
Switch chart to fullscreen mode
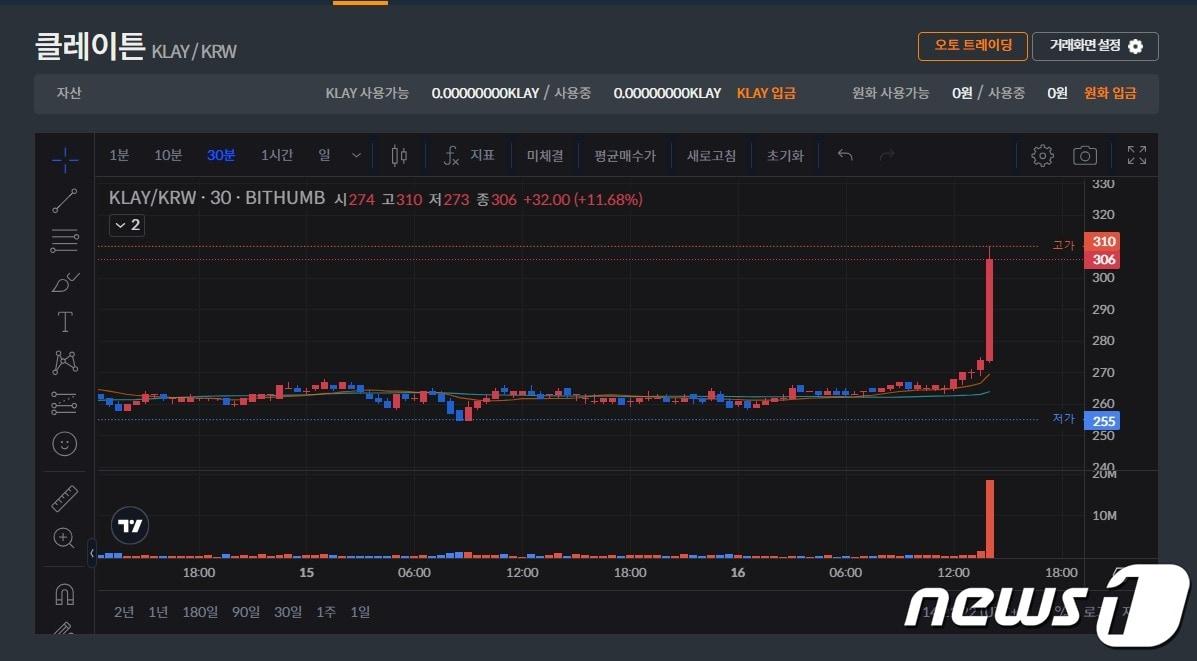point(1137,156)
